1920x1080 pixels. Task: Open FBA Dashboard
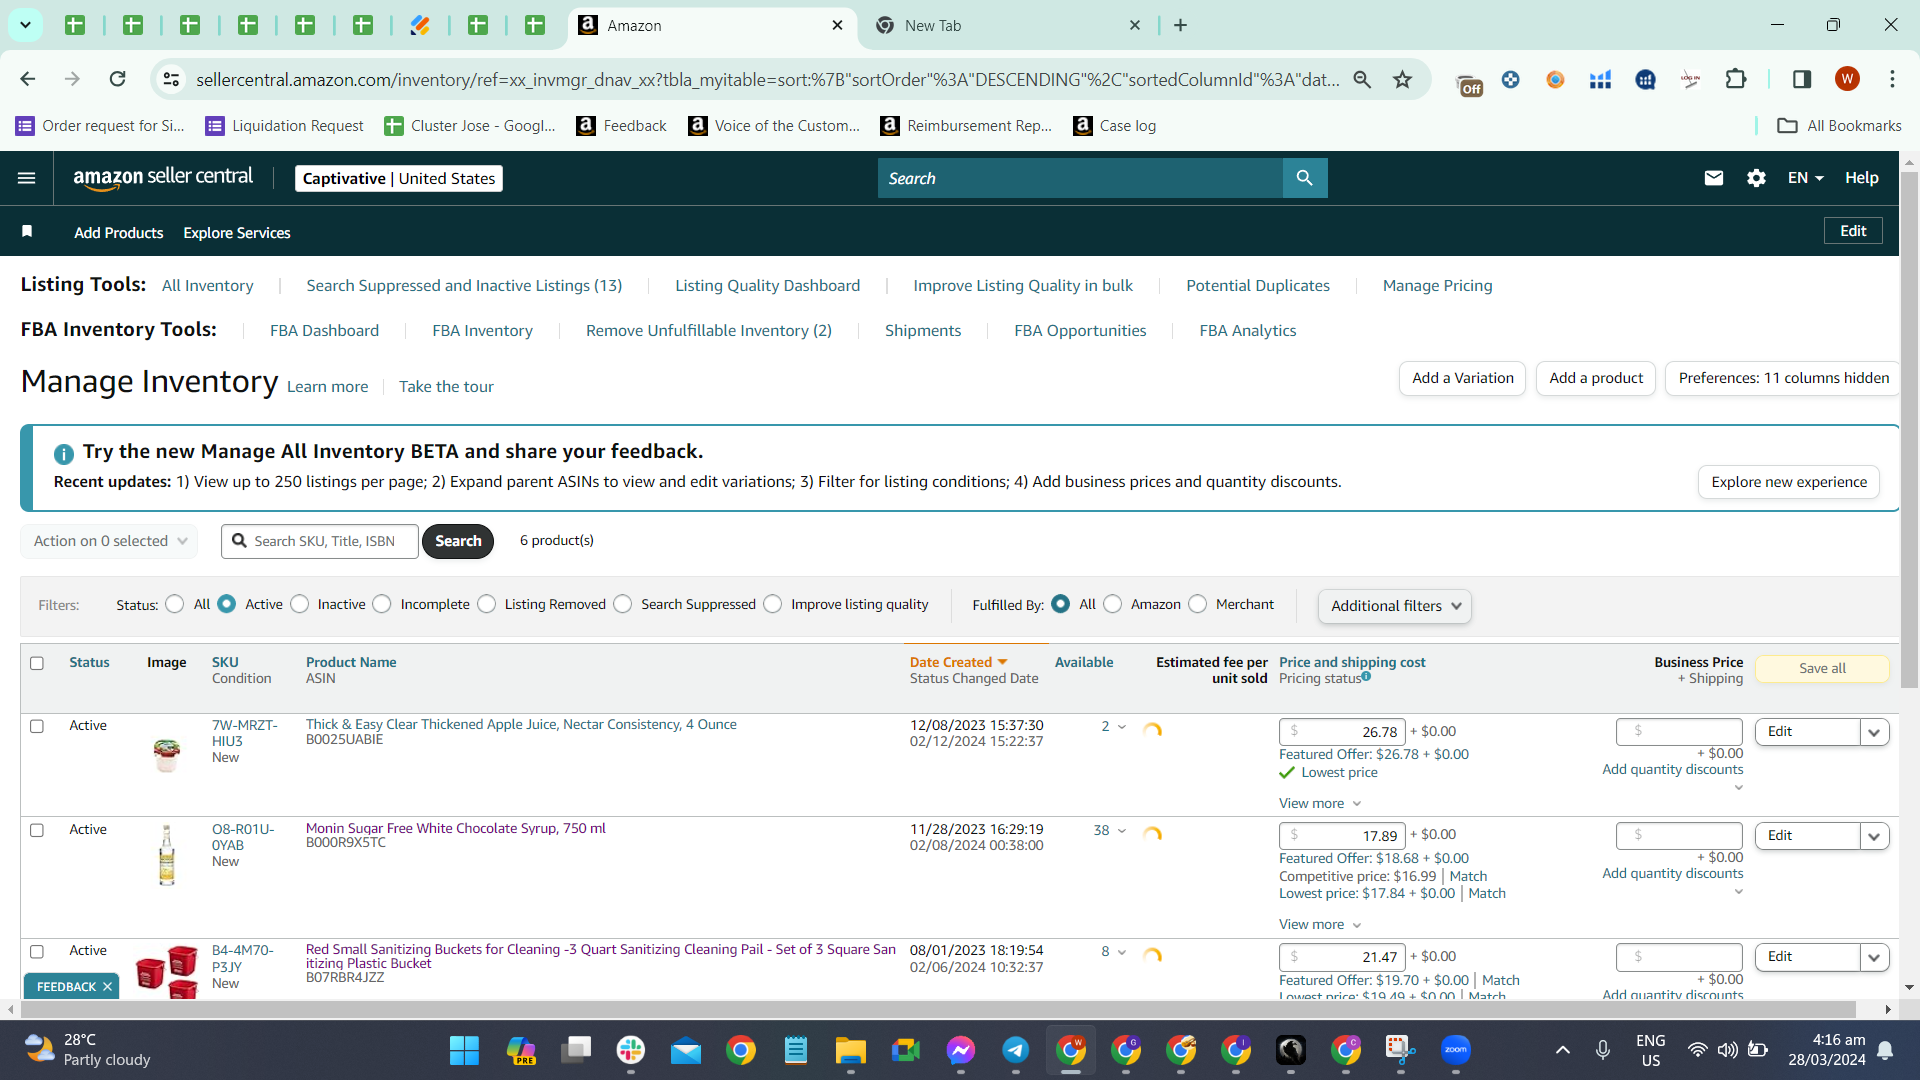(x=324, y=331)
